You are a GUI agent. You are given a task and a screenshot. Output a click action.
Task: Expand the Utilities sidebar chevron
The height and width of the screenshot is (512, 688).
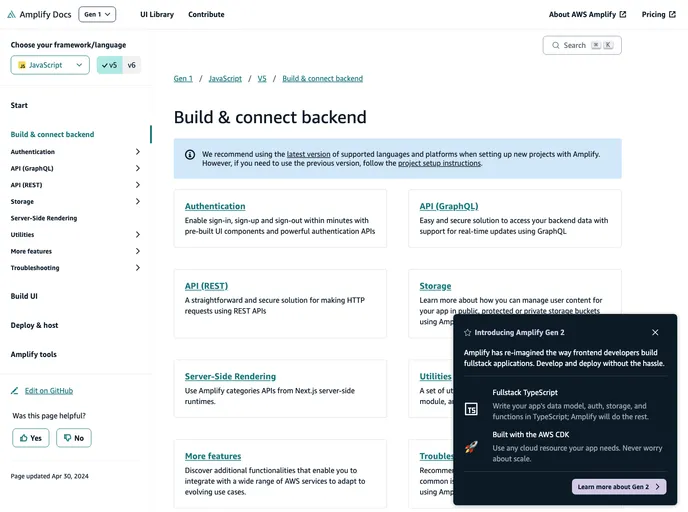click(138, 235)
